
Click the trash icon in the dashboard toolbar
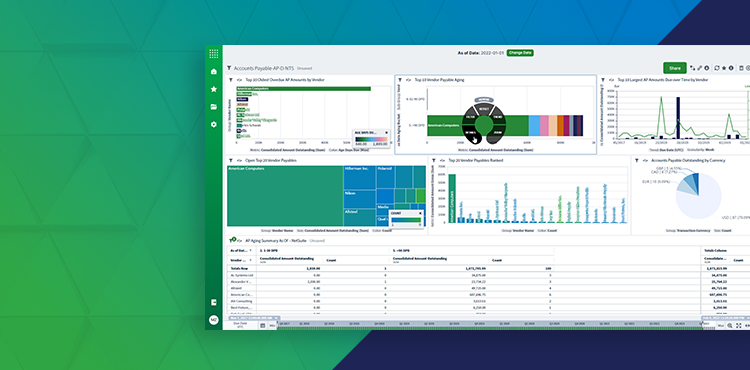tap(741, 68)
